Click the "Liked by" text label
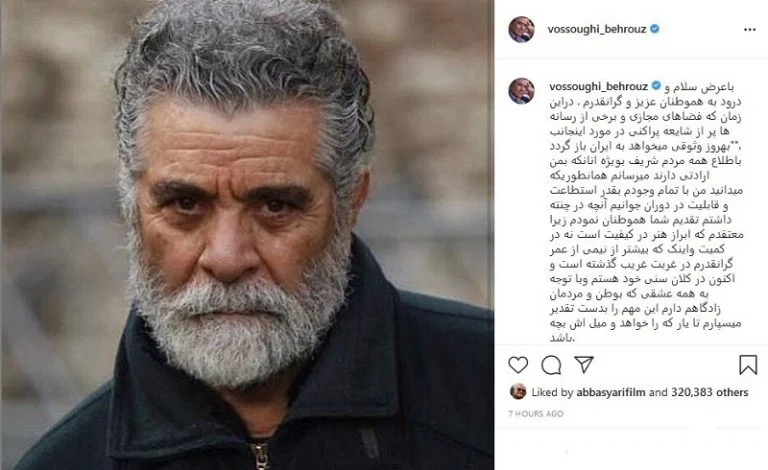The height and width of the screenshot is (470, 768). 552,392
